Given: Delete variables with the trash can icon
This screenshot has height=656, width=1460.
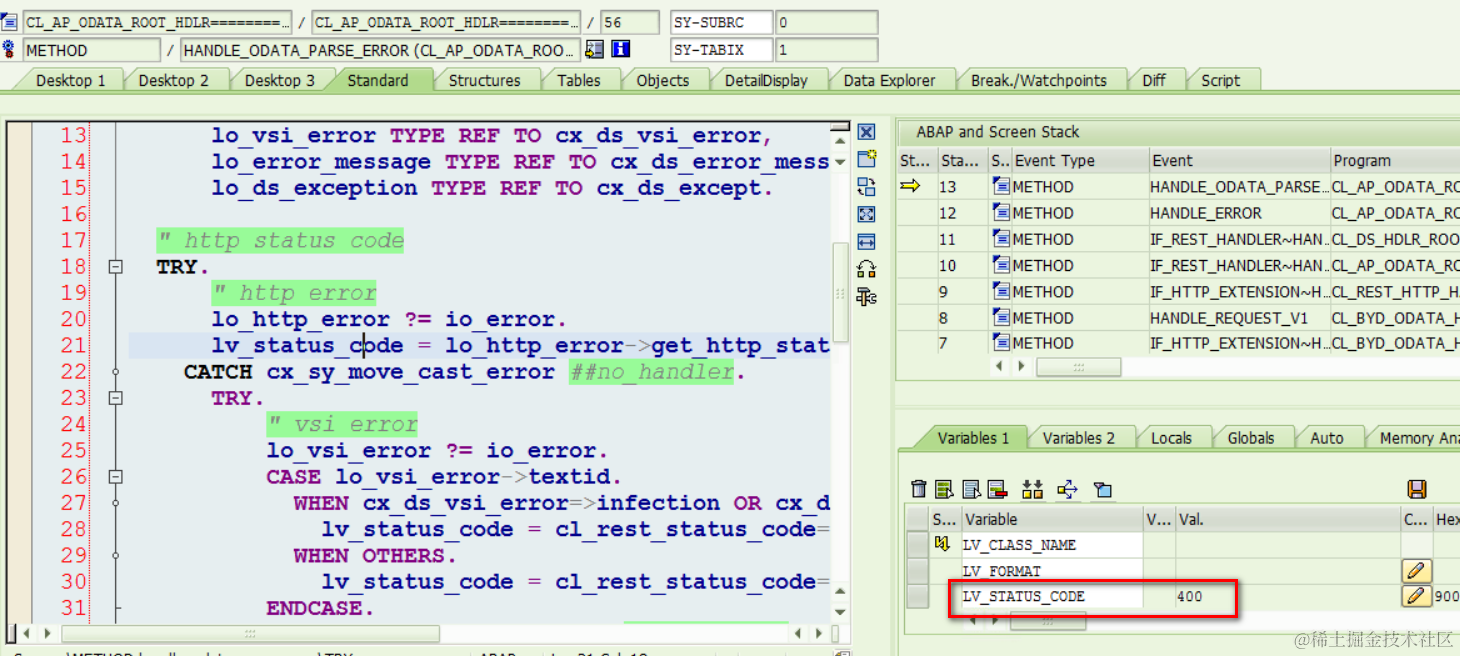Looking at the screenshot, I should (x=919, y=489).
